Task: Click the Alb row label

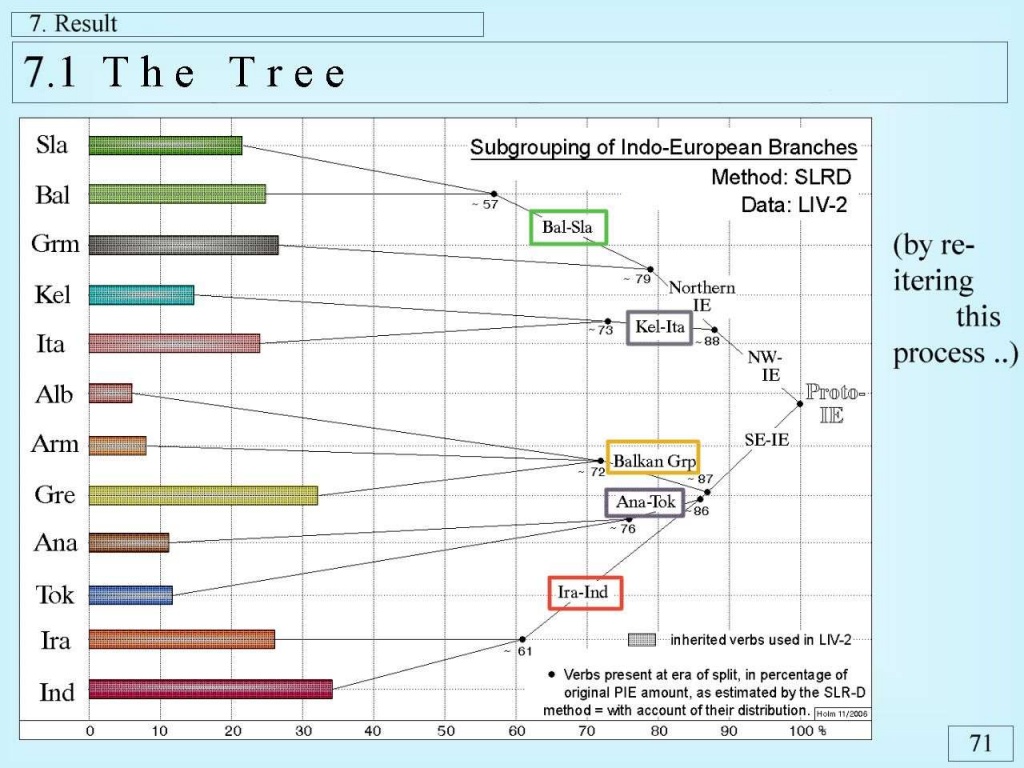Action: point(54,394)
